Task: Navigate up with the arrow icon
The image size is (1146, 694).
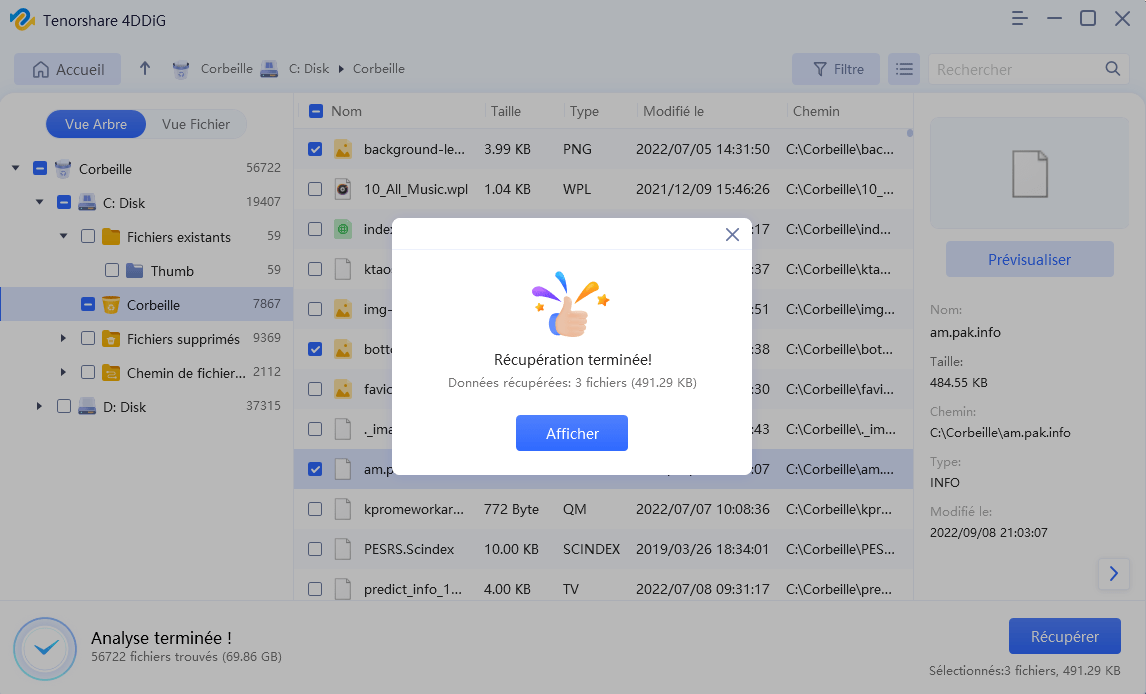Action: 145,69
